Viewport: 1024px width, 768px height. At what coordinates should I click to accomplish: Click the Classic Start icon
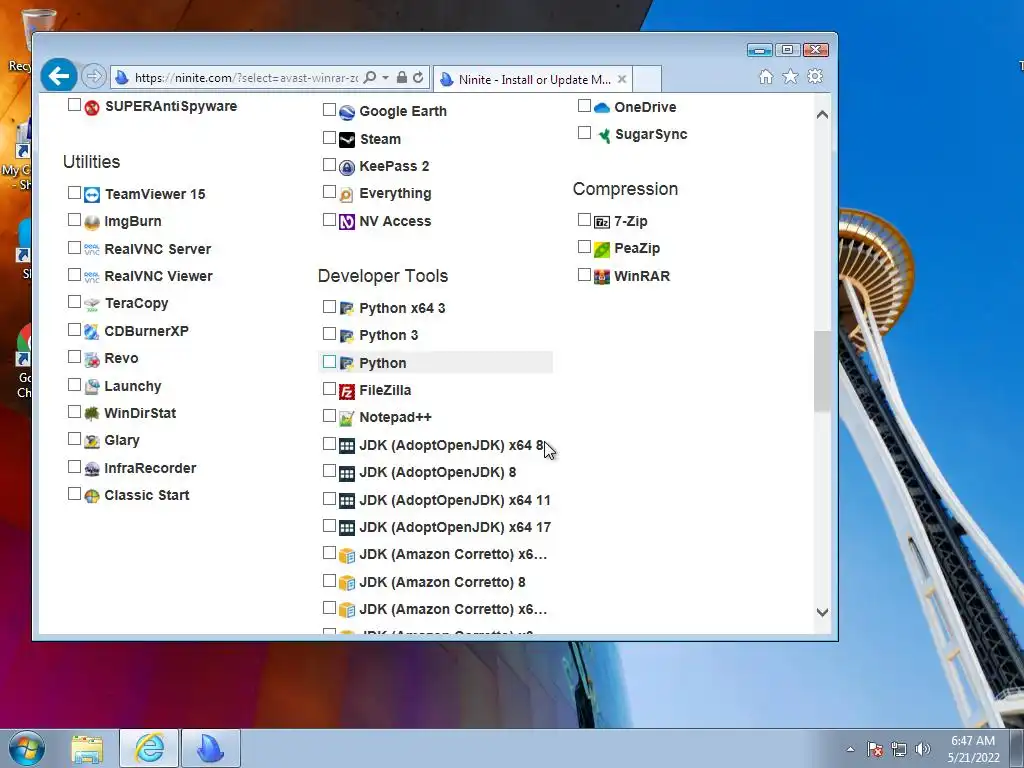point(92,496)
